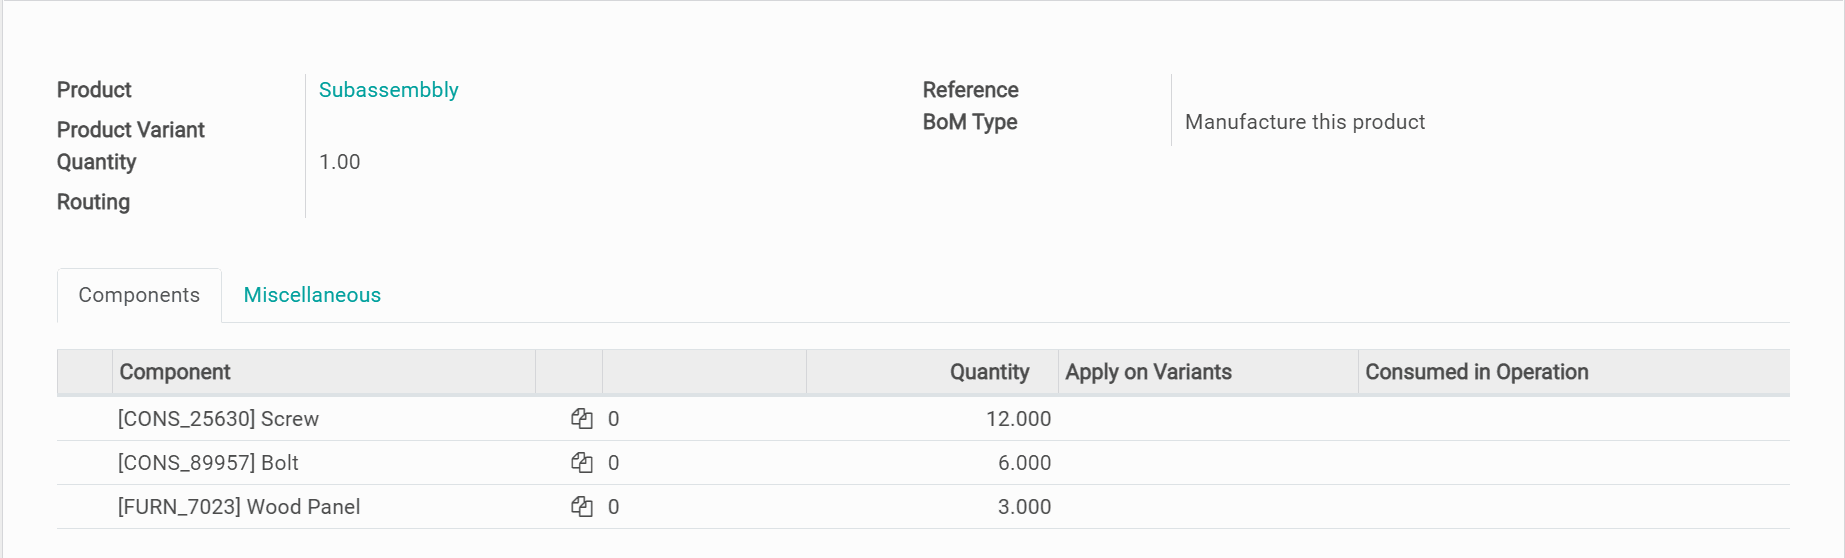1845x558 pixels.
Task: Click the Wood Panel quantity value 3.000
Action: point(1023,507)
